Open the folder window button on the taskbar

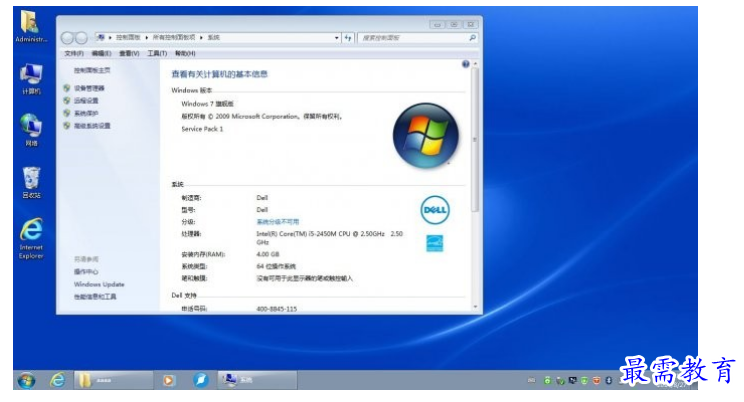tap(113, 380)
